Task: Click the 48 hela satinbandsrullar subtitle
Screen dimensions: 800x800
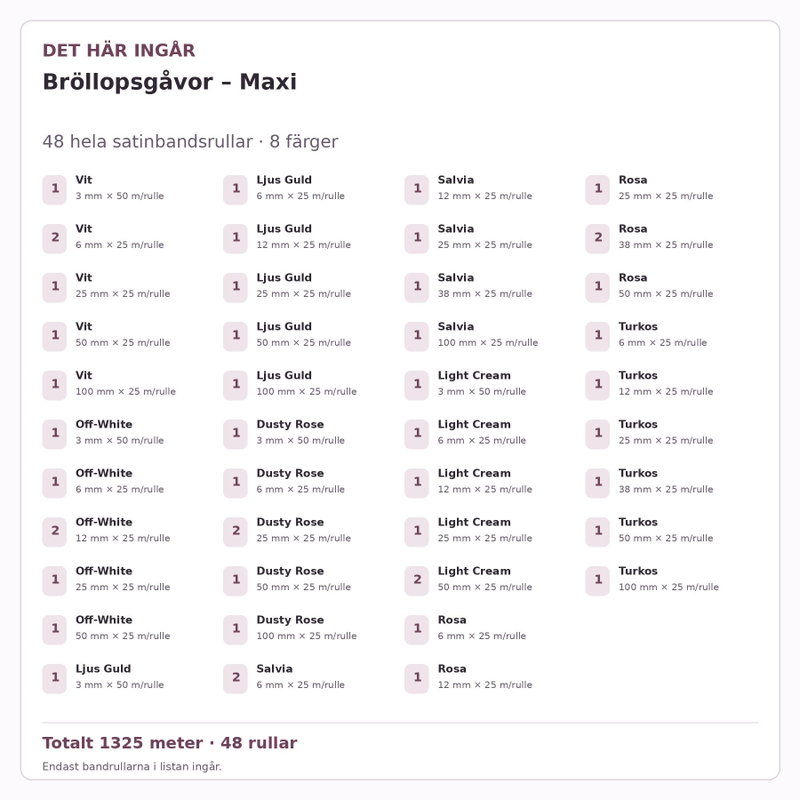Action: pos(190,141)
